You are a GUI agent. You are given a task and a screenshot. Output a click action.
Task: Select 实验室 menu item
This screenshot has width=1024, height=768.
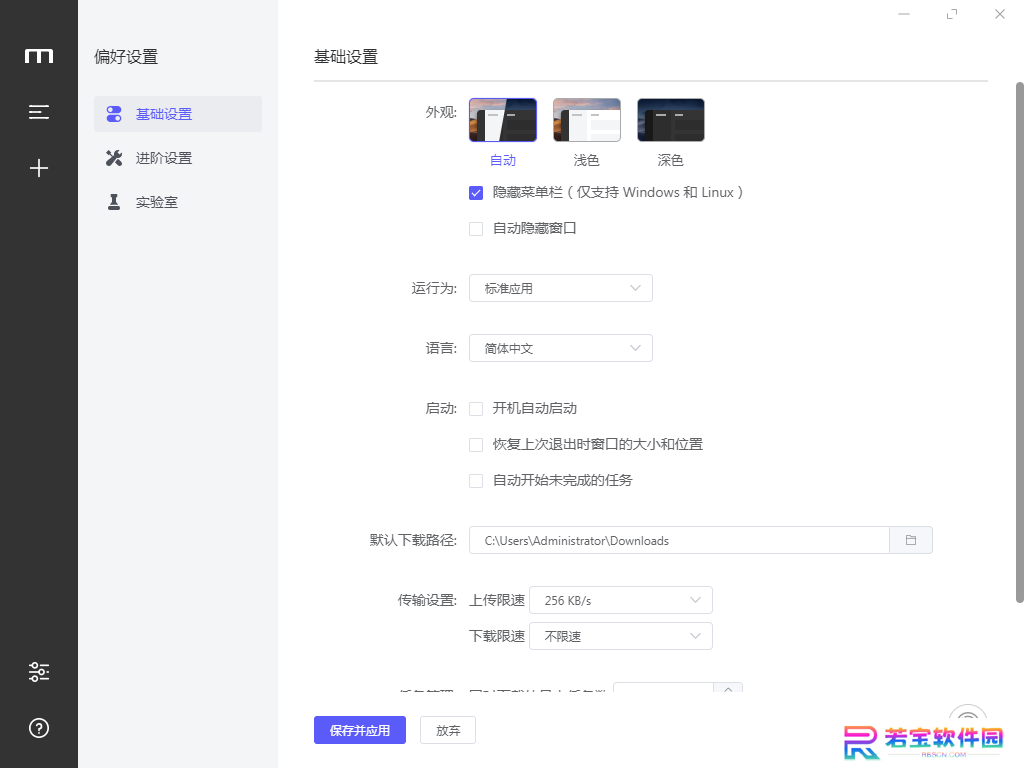coord(178,202)
